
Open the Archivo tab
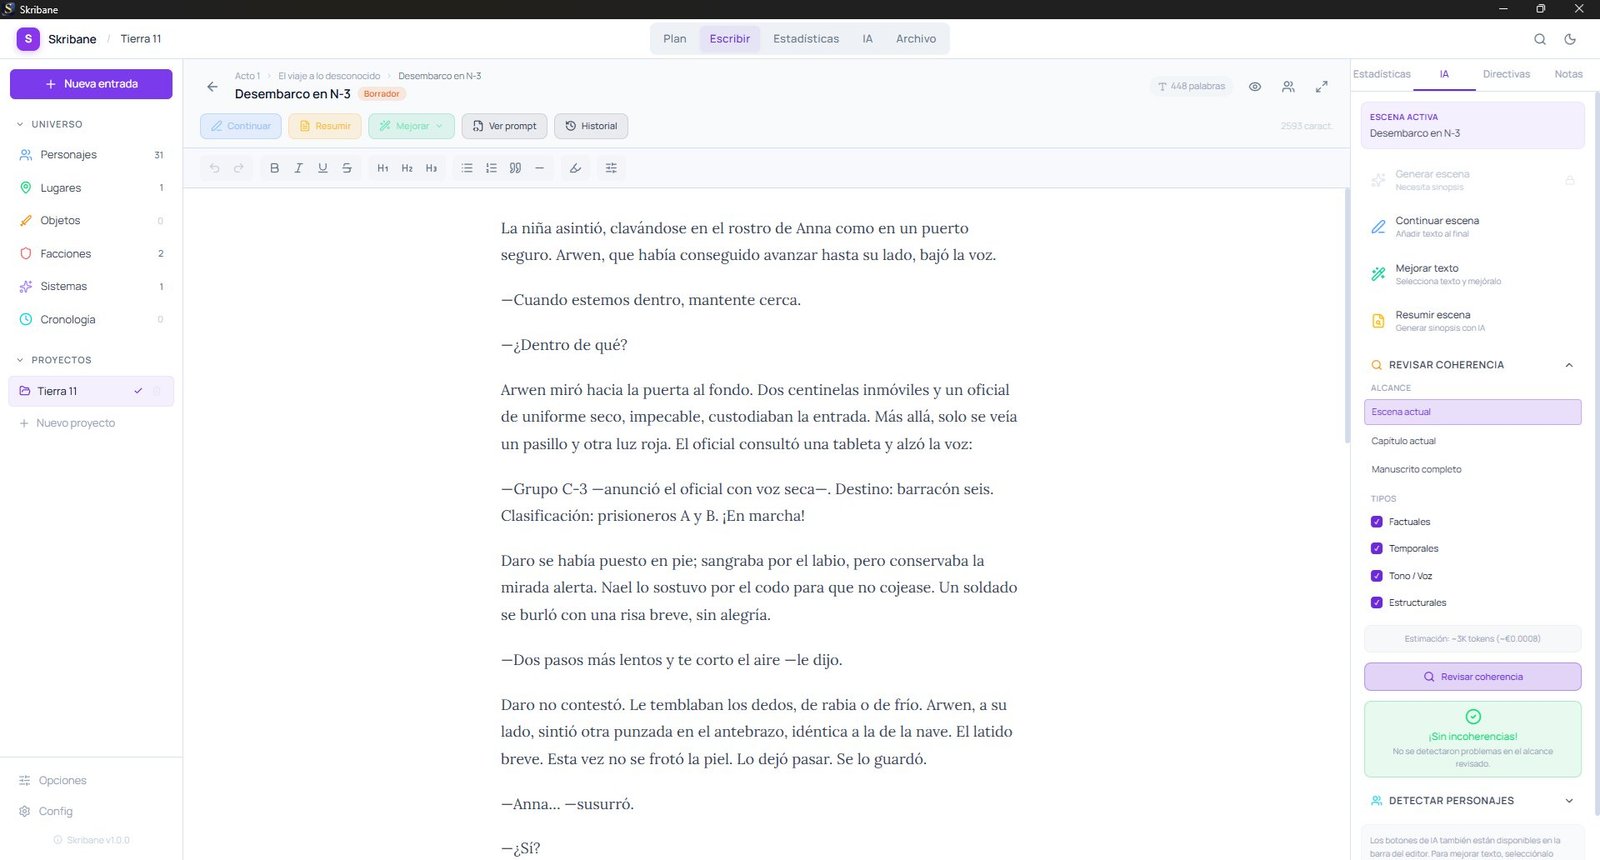916,39
